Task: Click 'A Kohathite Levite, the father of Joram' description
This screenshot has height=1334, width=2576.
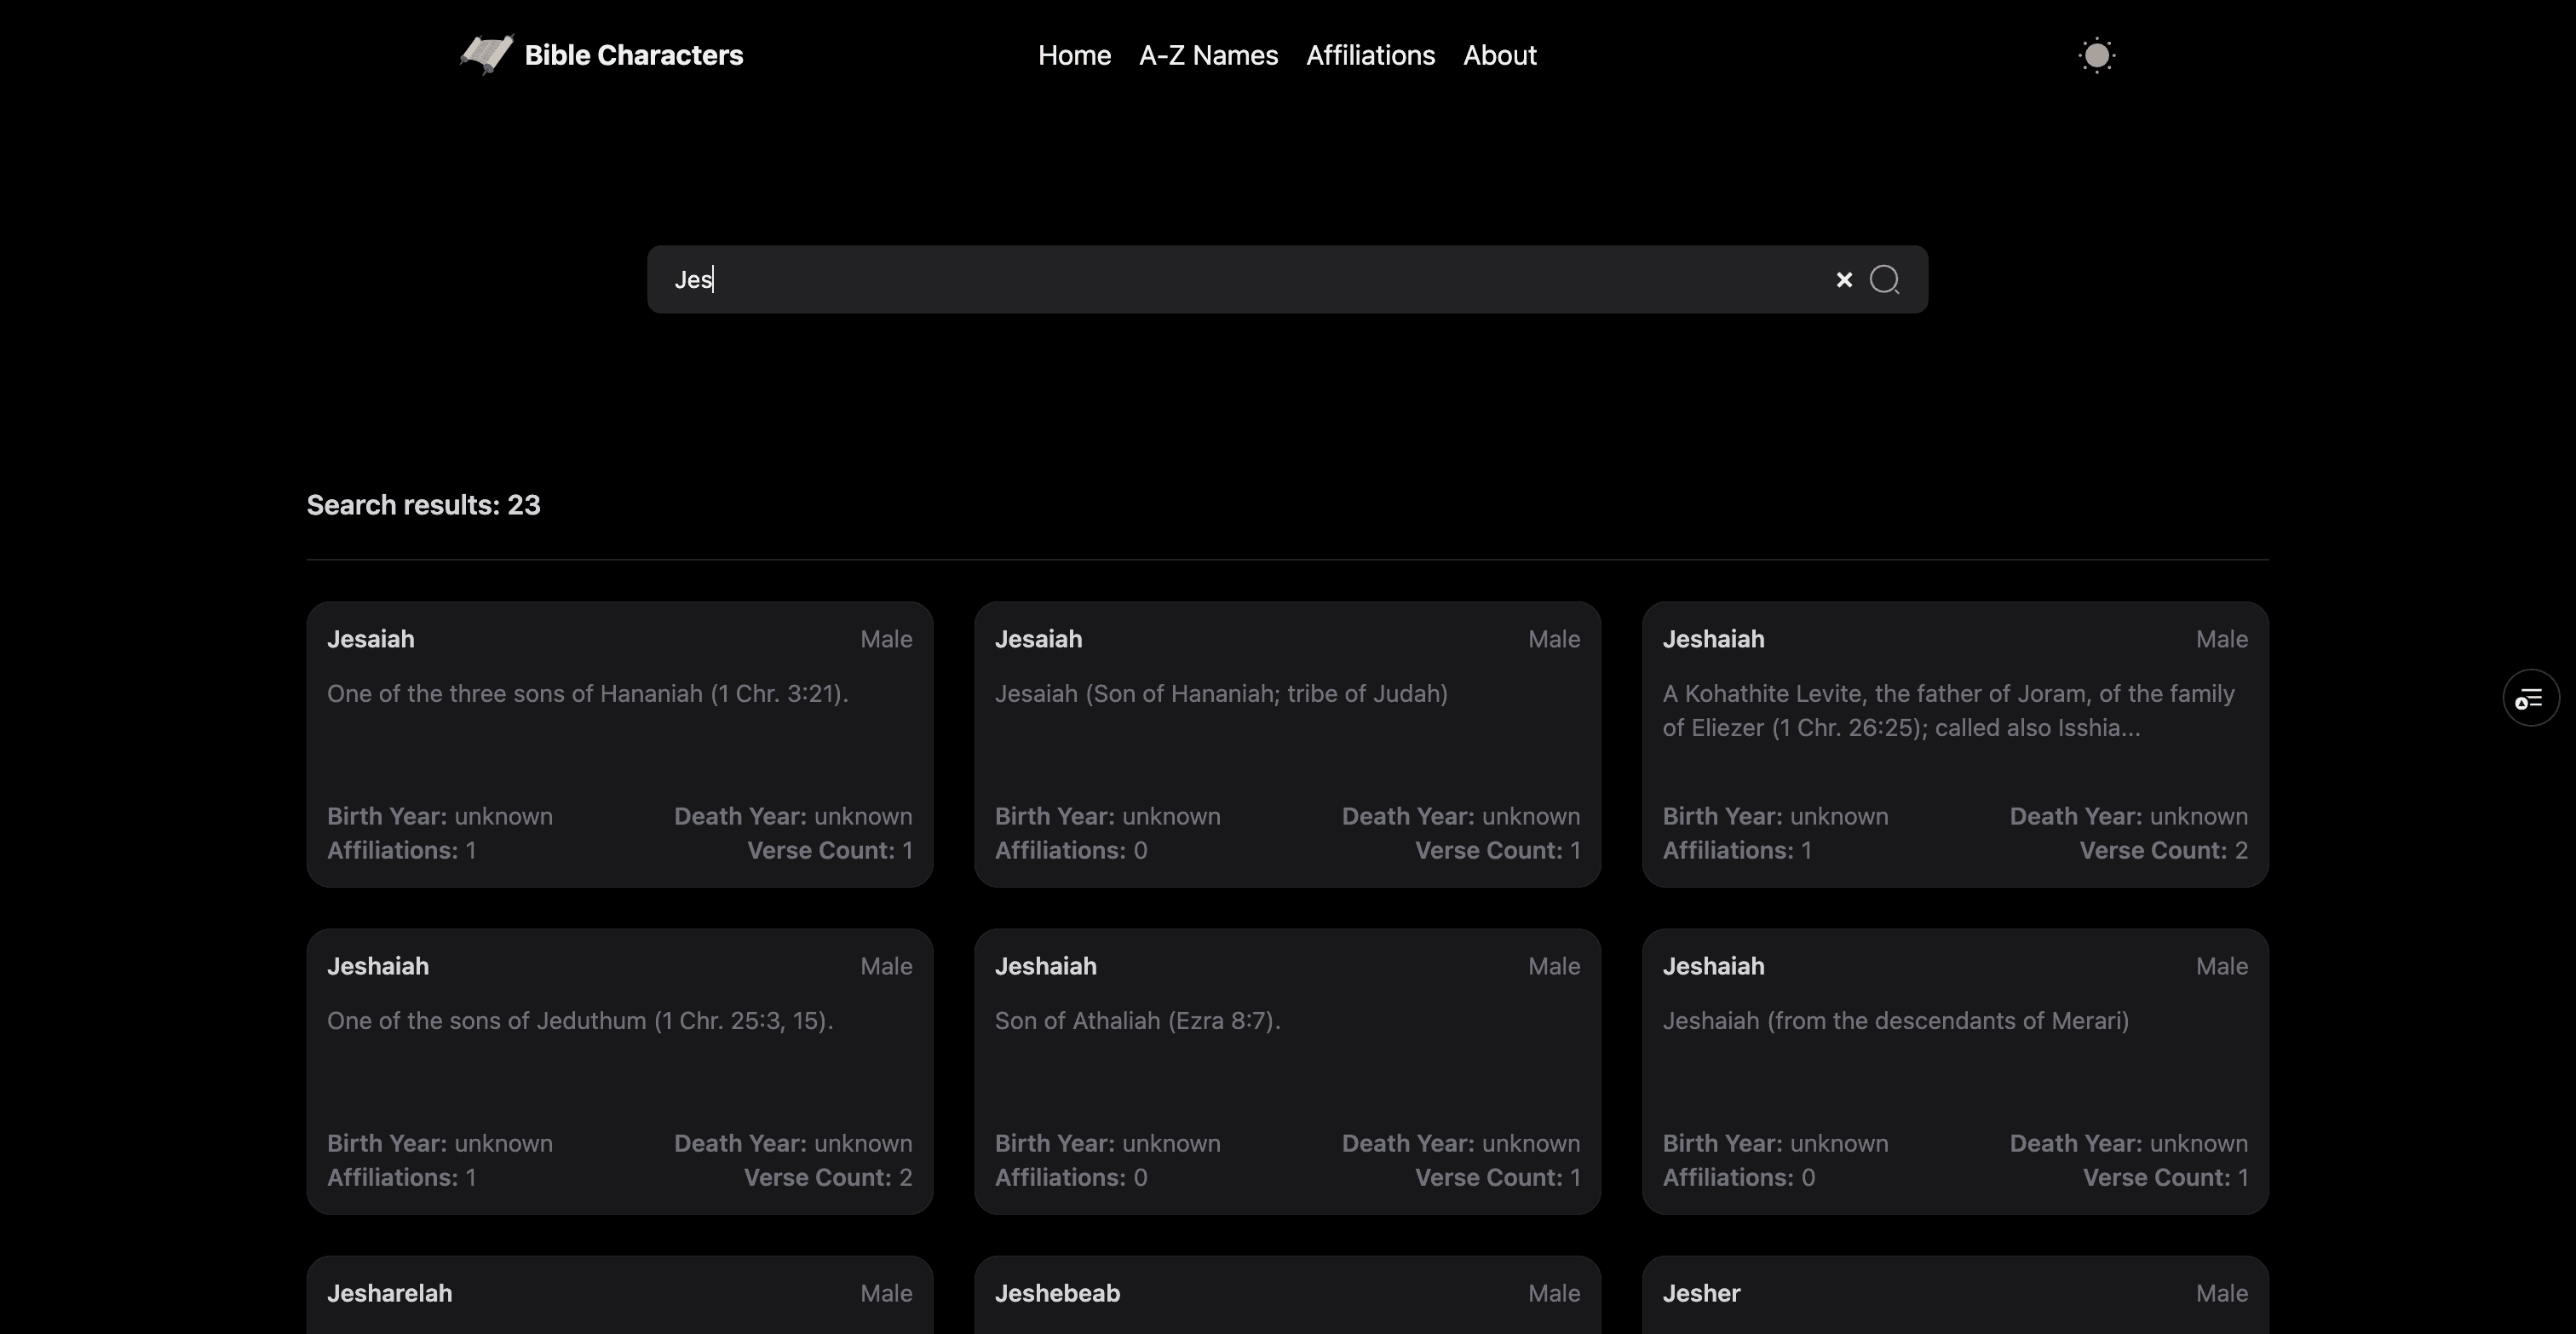Action: pyautogui.click(x=1948, y=710)
